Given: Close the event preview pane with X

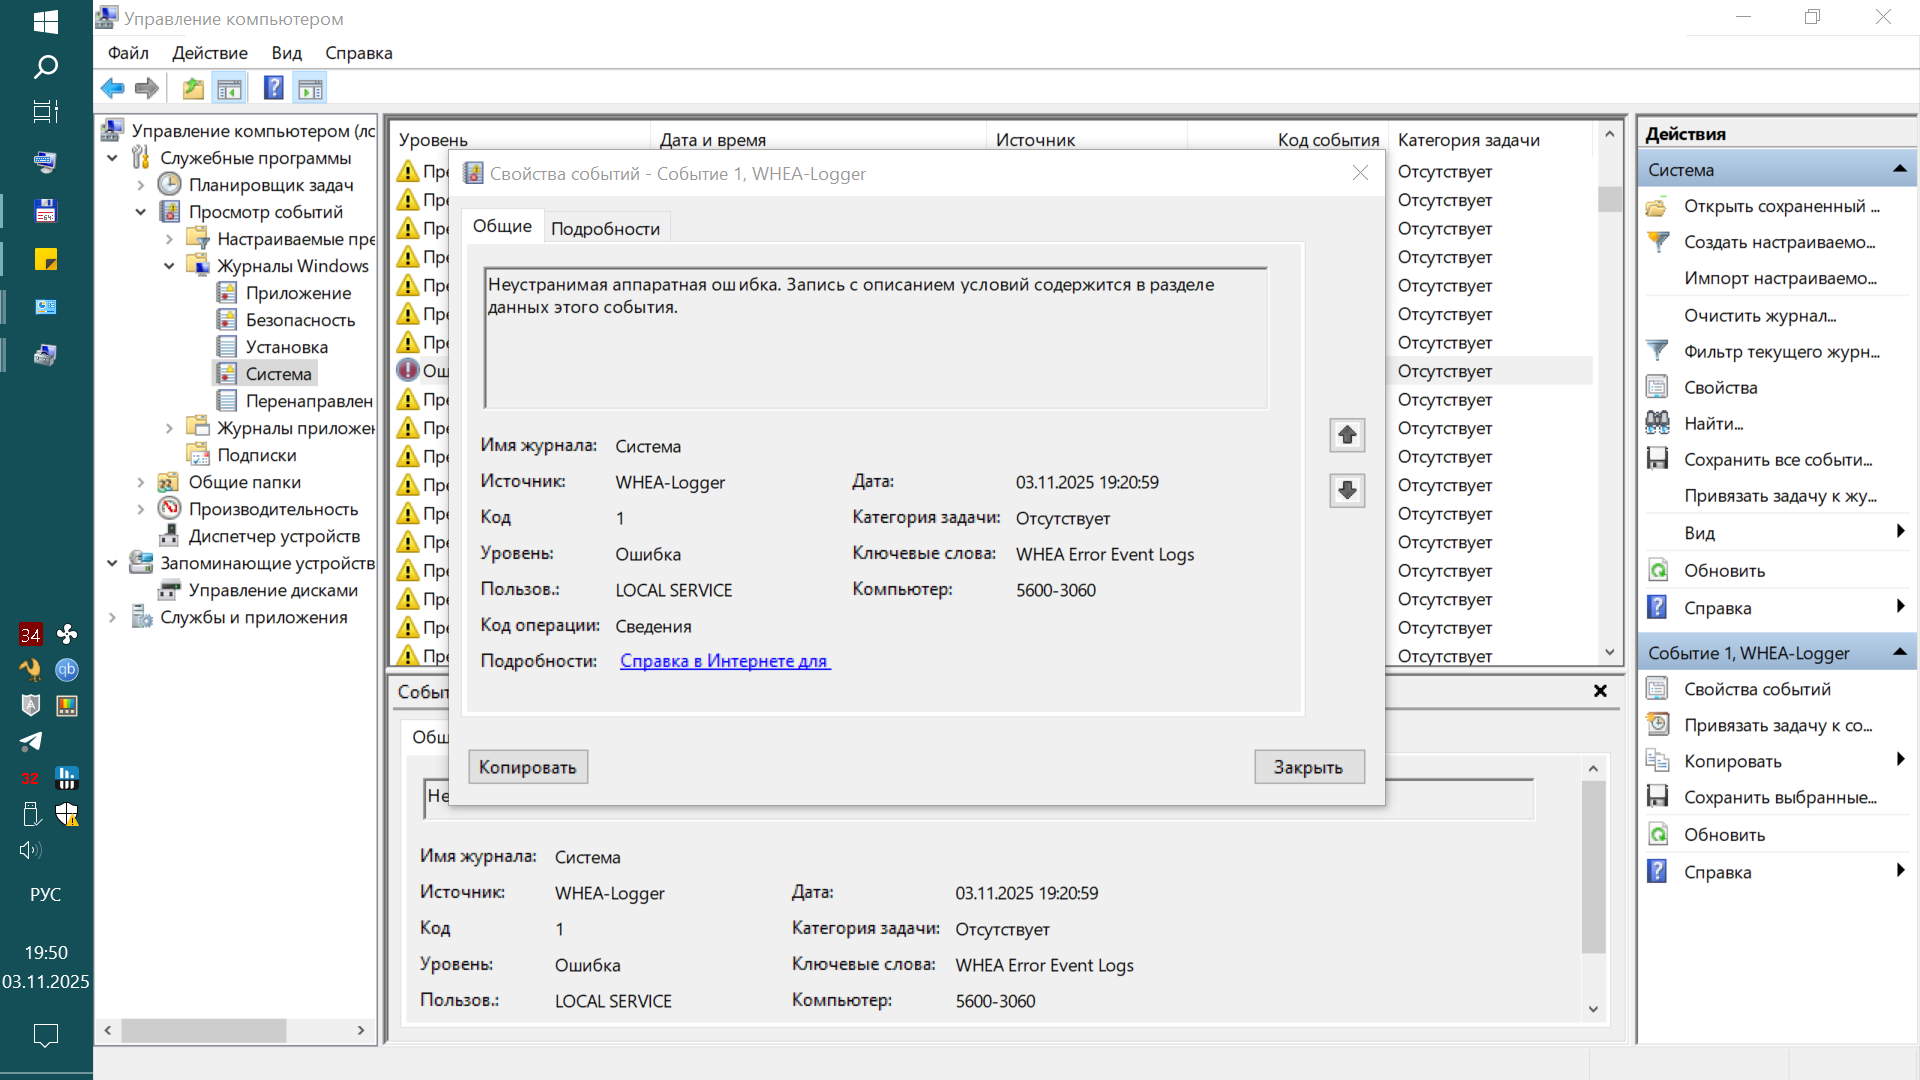Looking at the screenshot, I should pos(1600,691).
